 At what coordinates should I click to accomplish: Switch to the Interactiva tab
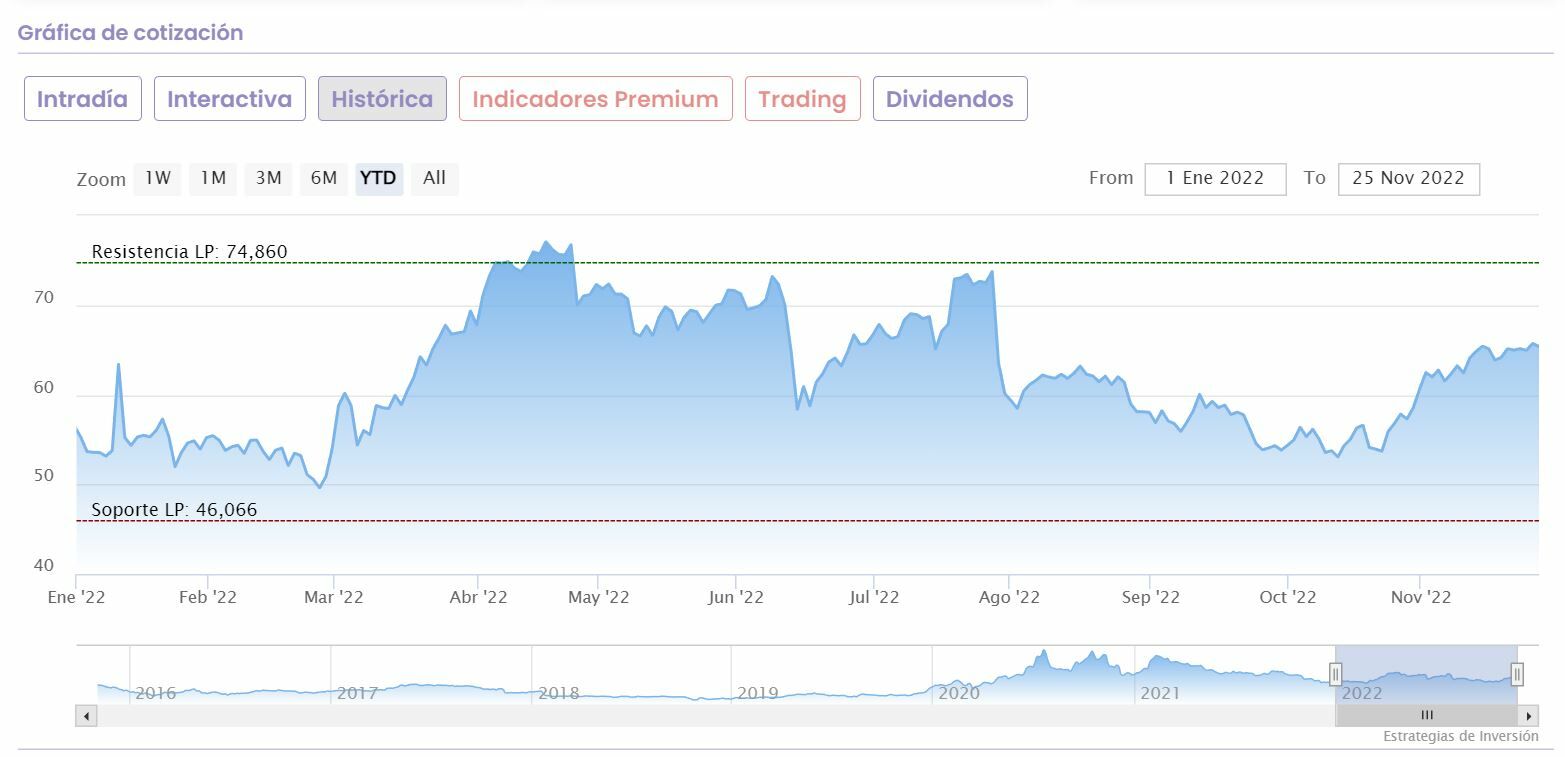click(x=229, y=99)
